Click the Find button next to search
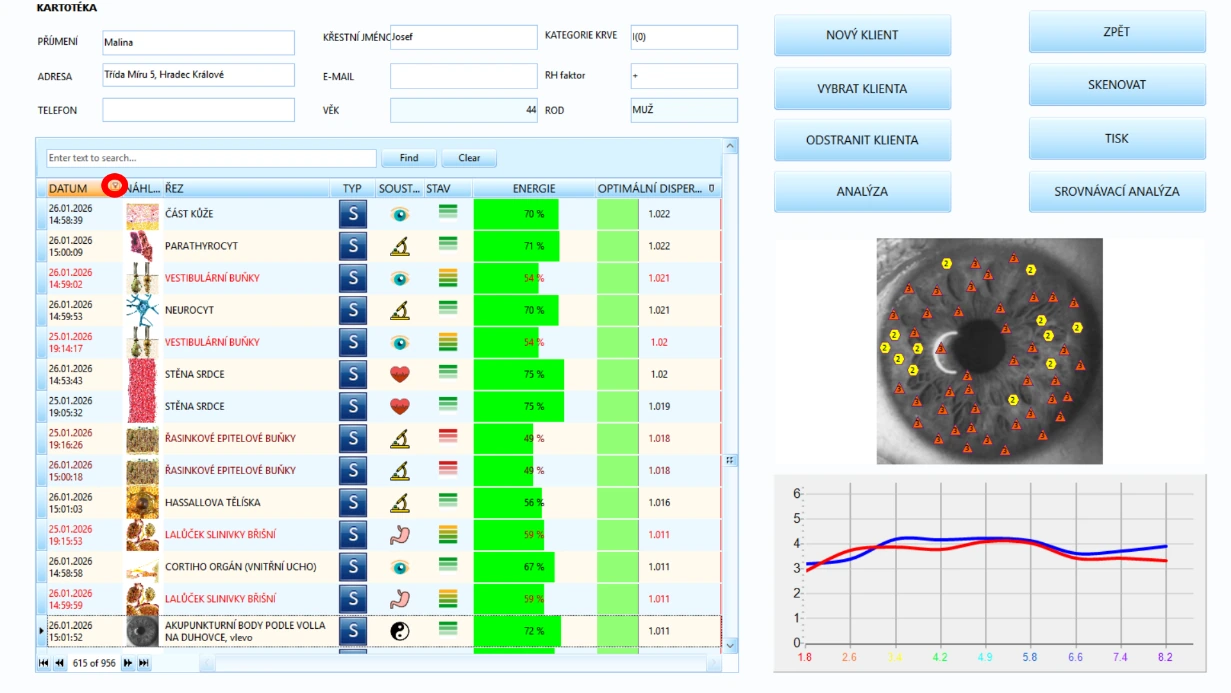This screenshot has width=1231, height=693. (409, 158)
